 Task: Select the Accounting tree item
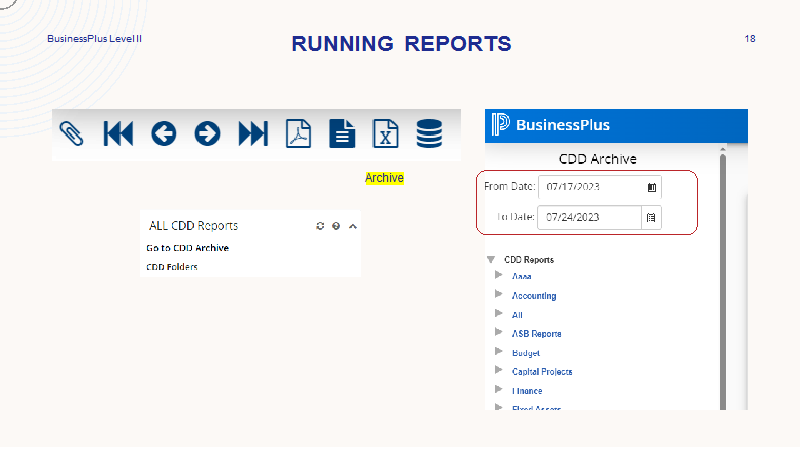point(534,296)
